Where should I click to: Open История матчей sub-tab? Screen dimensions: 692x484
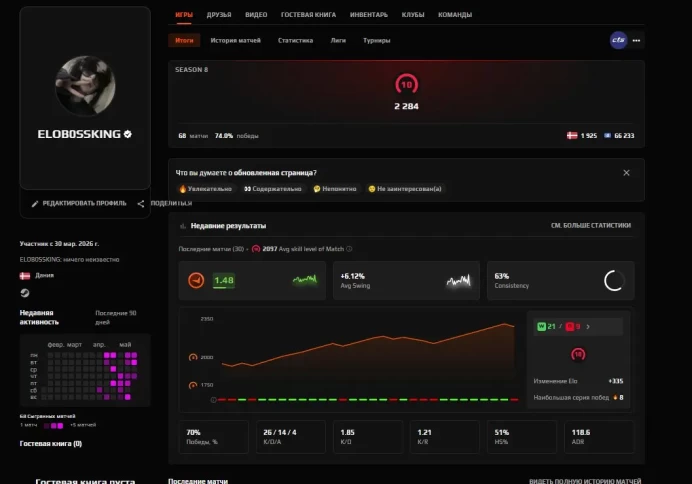235,40
